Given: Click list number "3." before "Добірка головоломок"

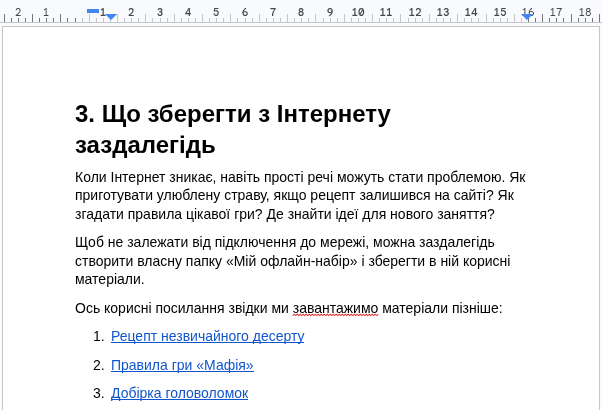Looking at the screenshot, I should (98, 393).
